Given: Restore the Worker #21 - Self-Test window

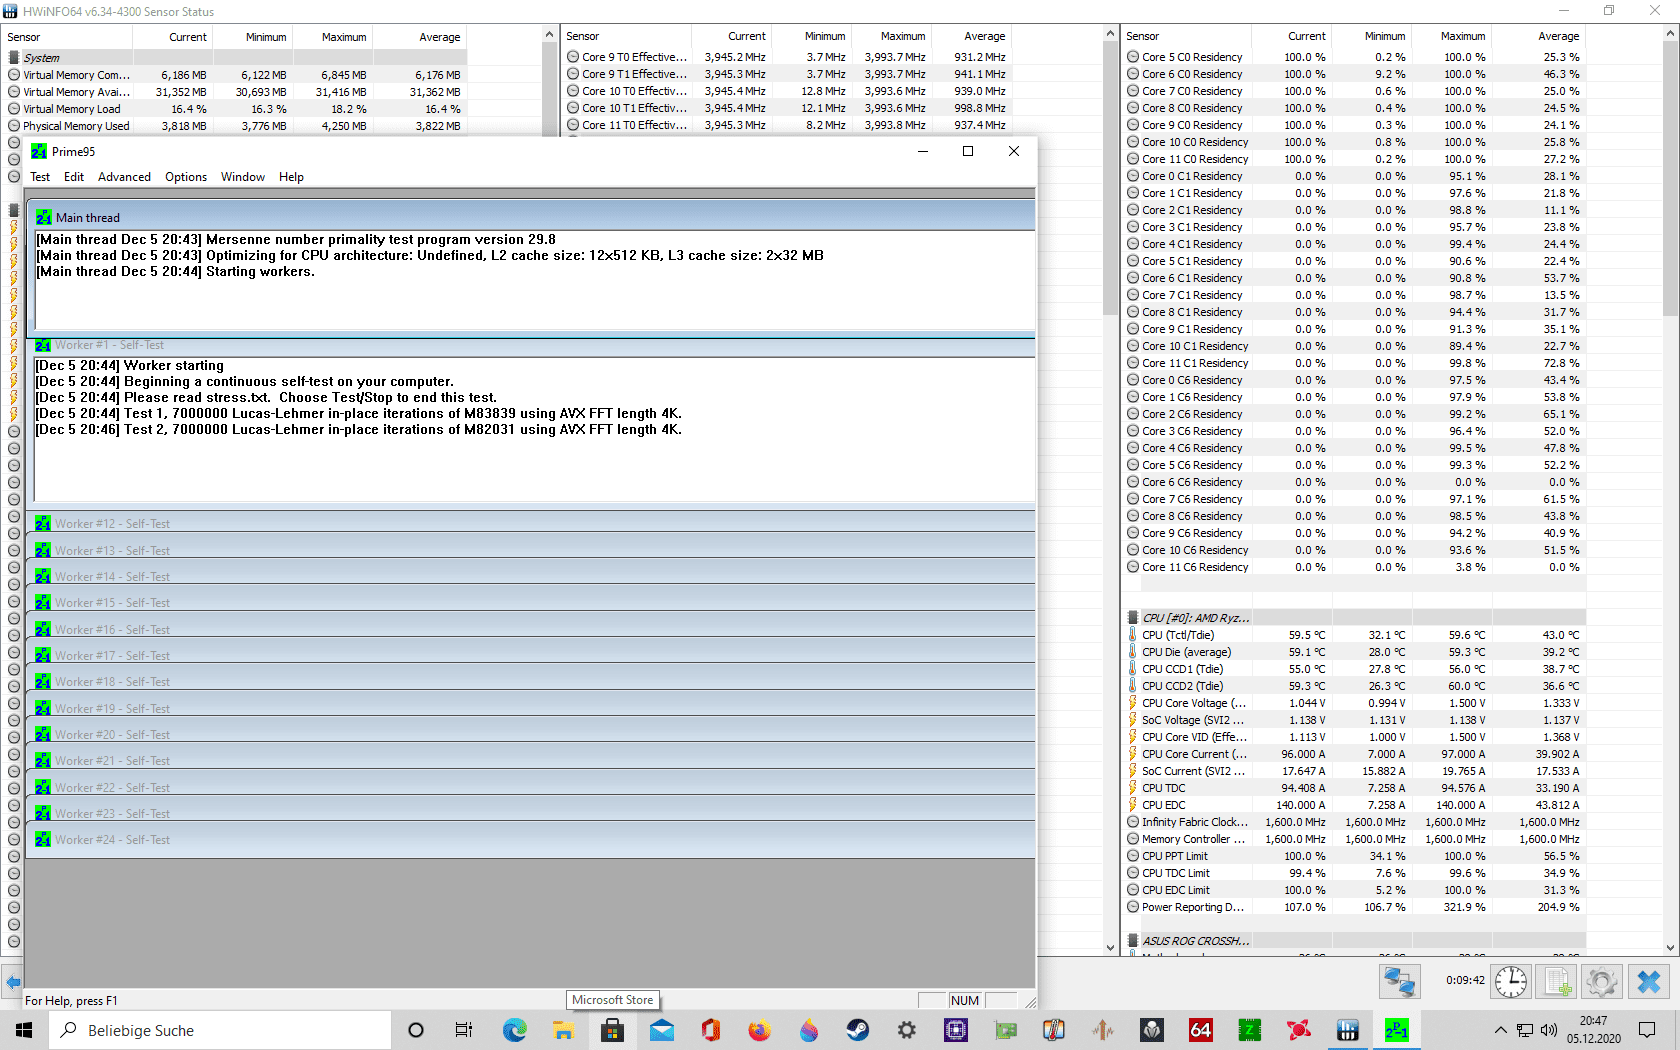Looking at the screenshot, I should pos(530,761).
